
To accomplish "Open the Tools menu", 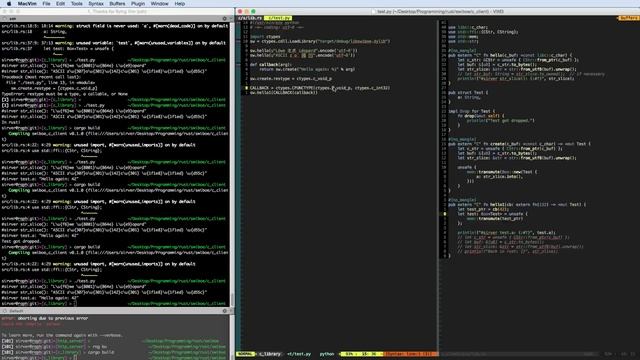I will point(77,4).
